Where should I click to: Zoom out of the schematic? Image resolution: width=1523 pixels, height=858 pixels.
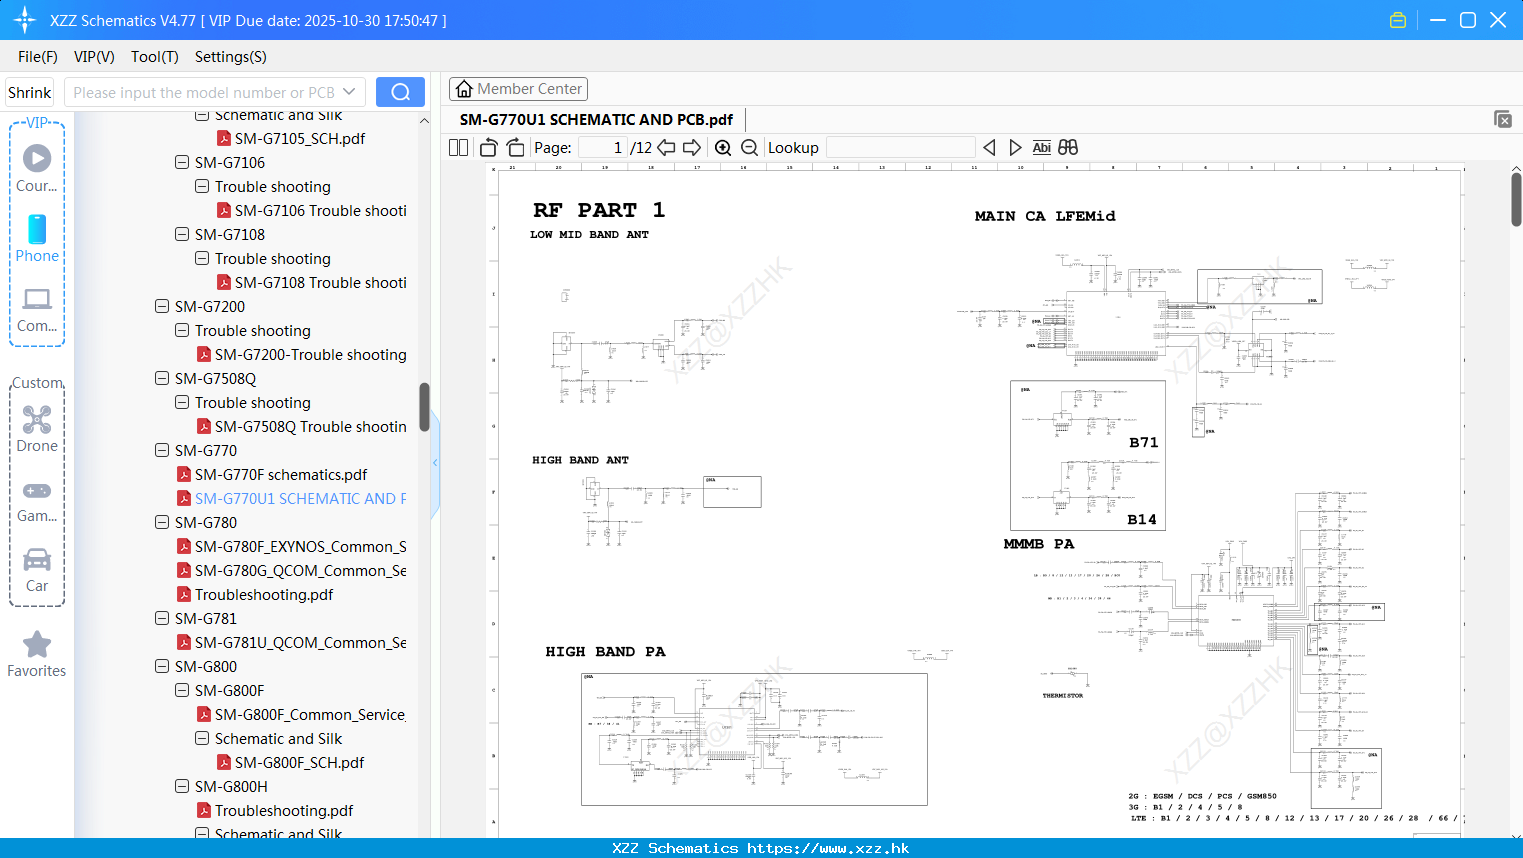[x=749, y=147]
